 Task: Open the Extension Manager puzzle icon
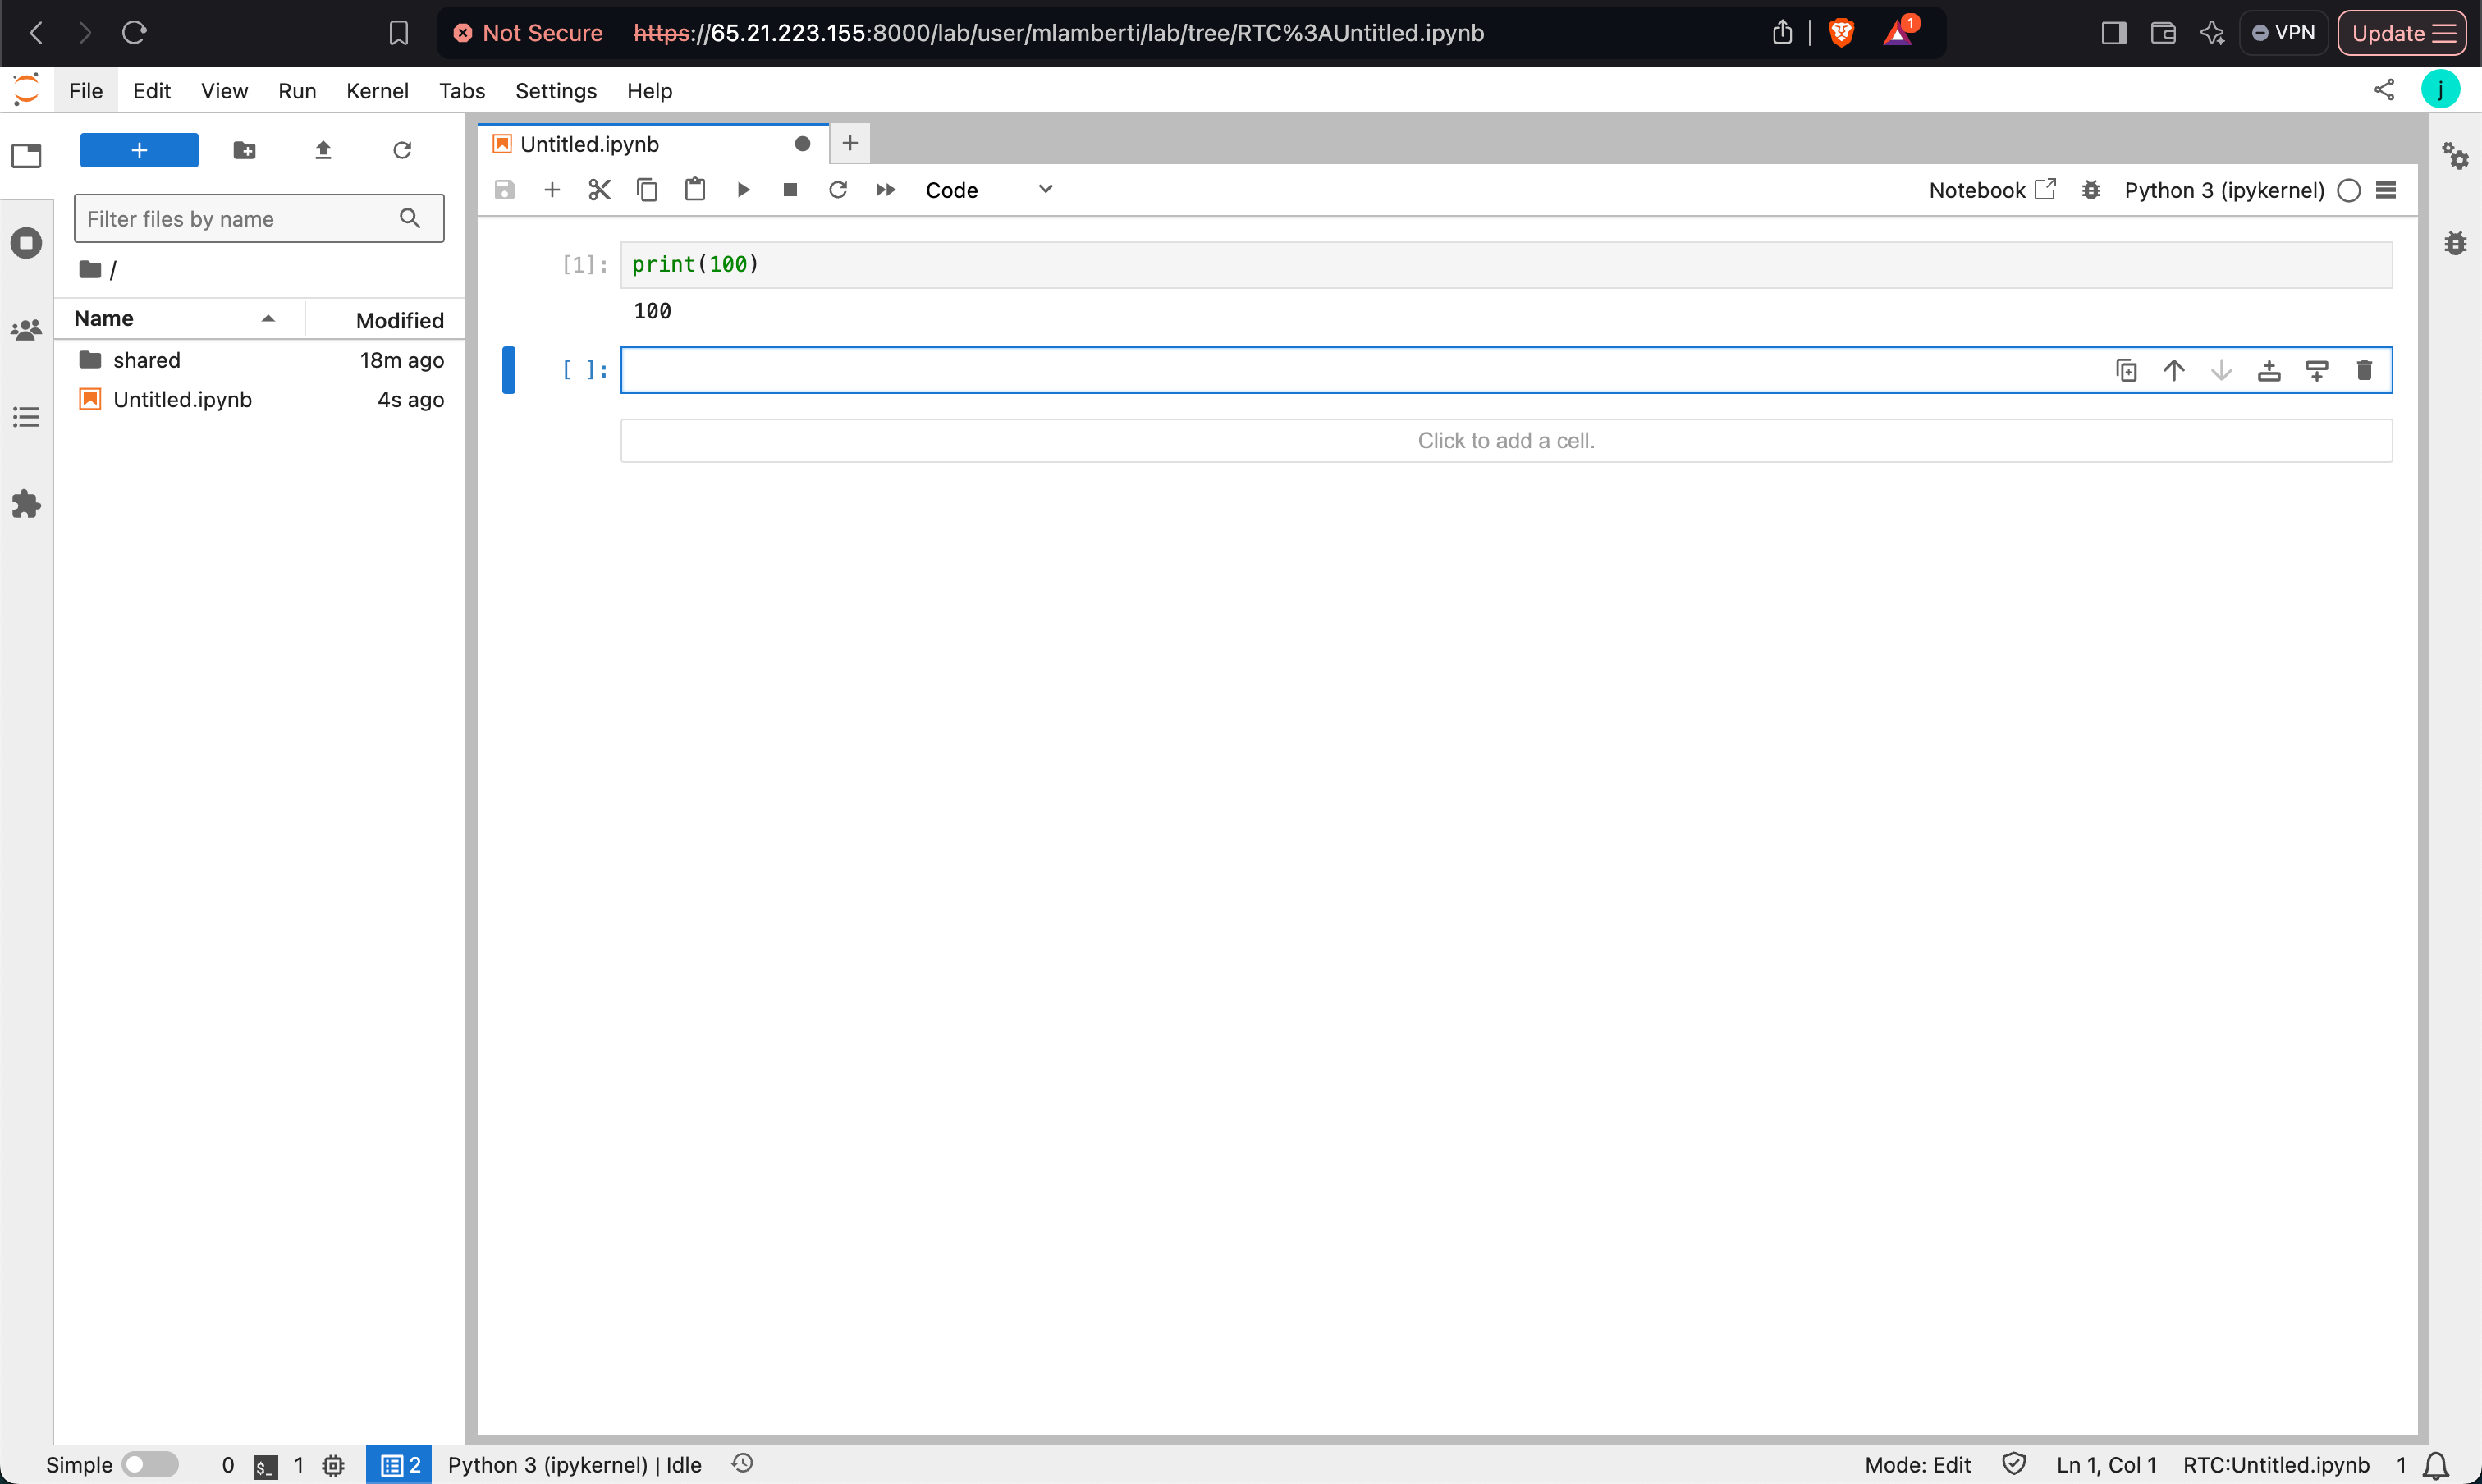pos(27,504)
